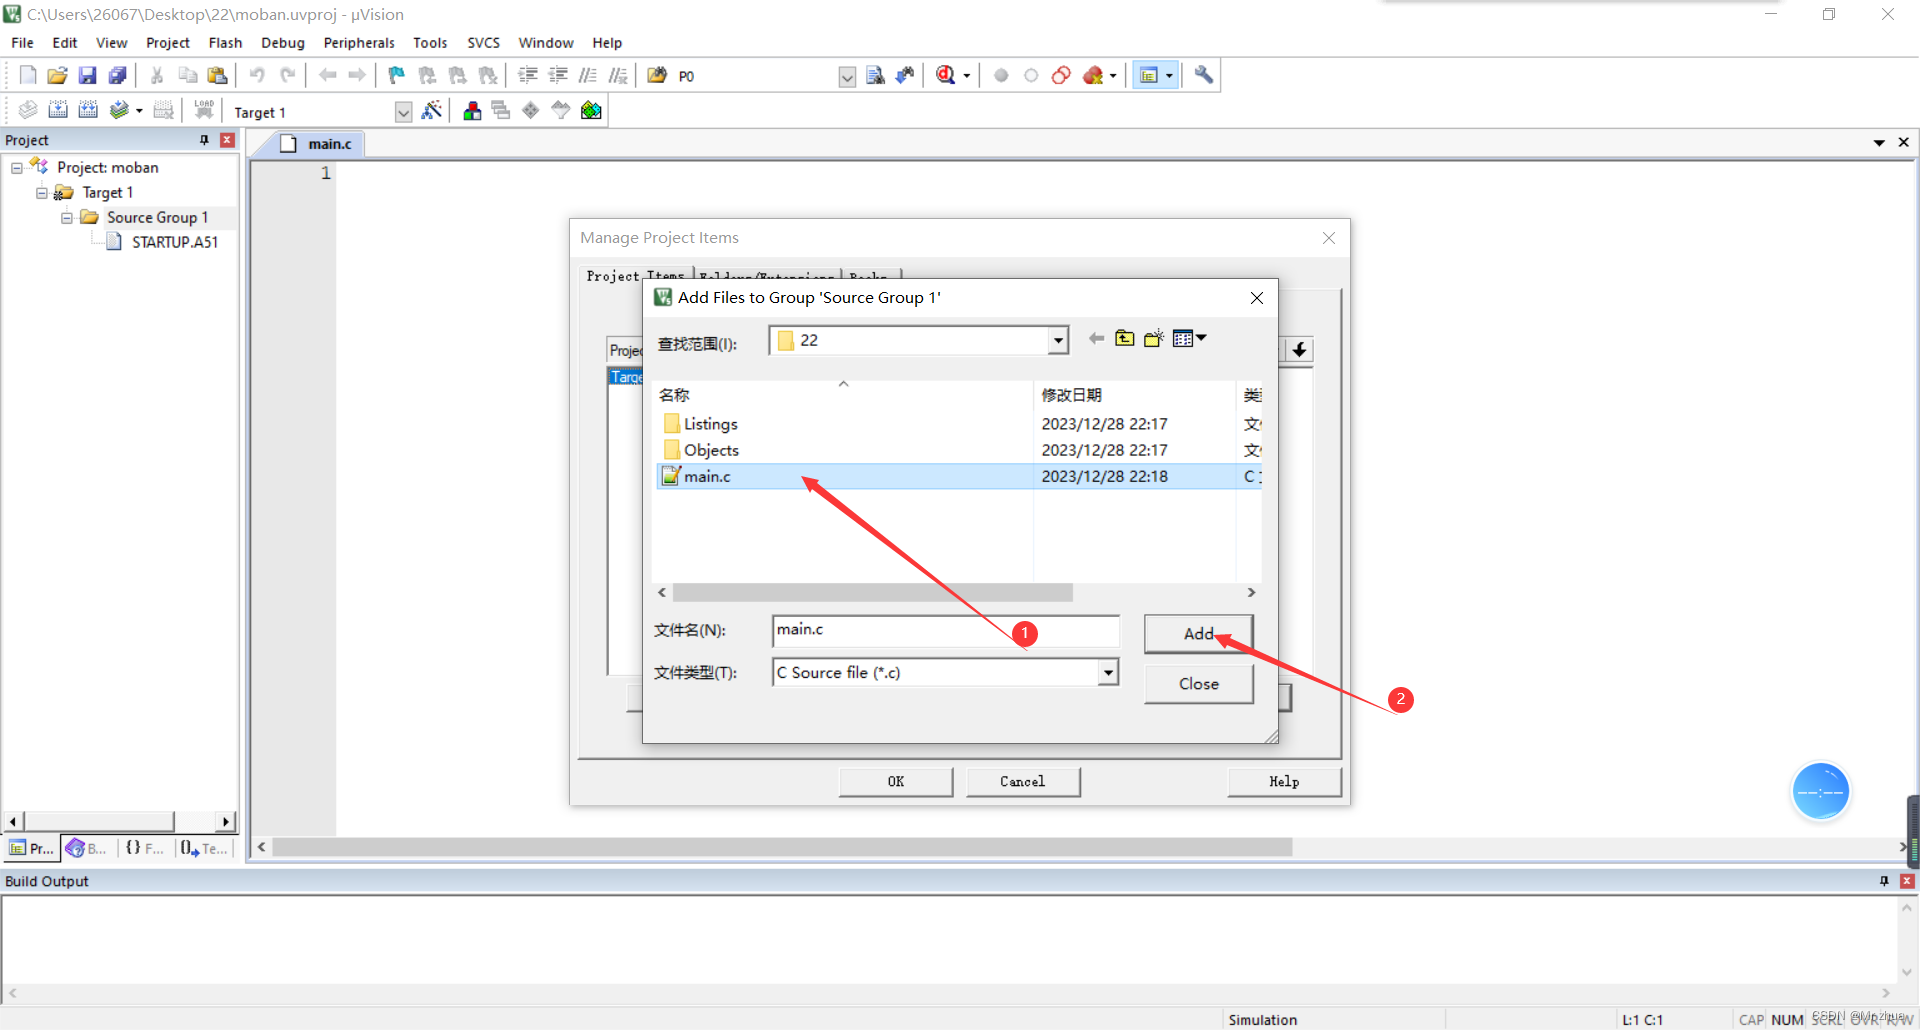
Task: Collapse the Project: moban tree node
Action: tap(17, 168)
